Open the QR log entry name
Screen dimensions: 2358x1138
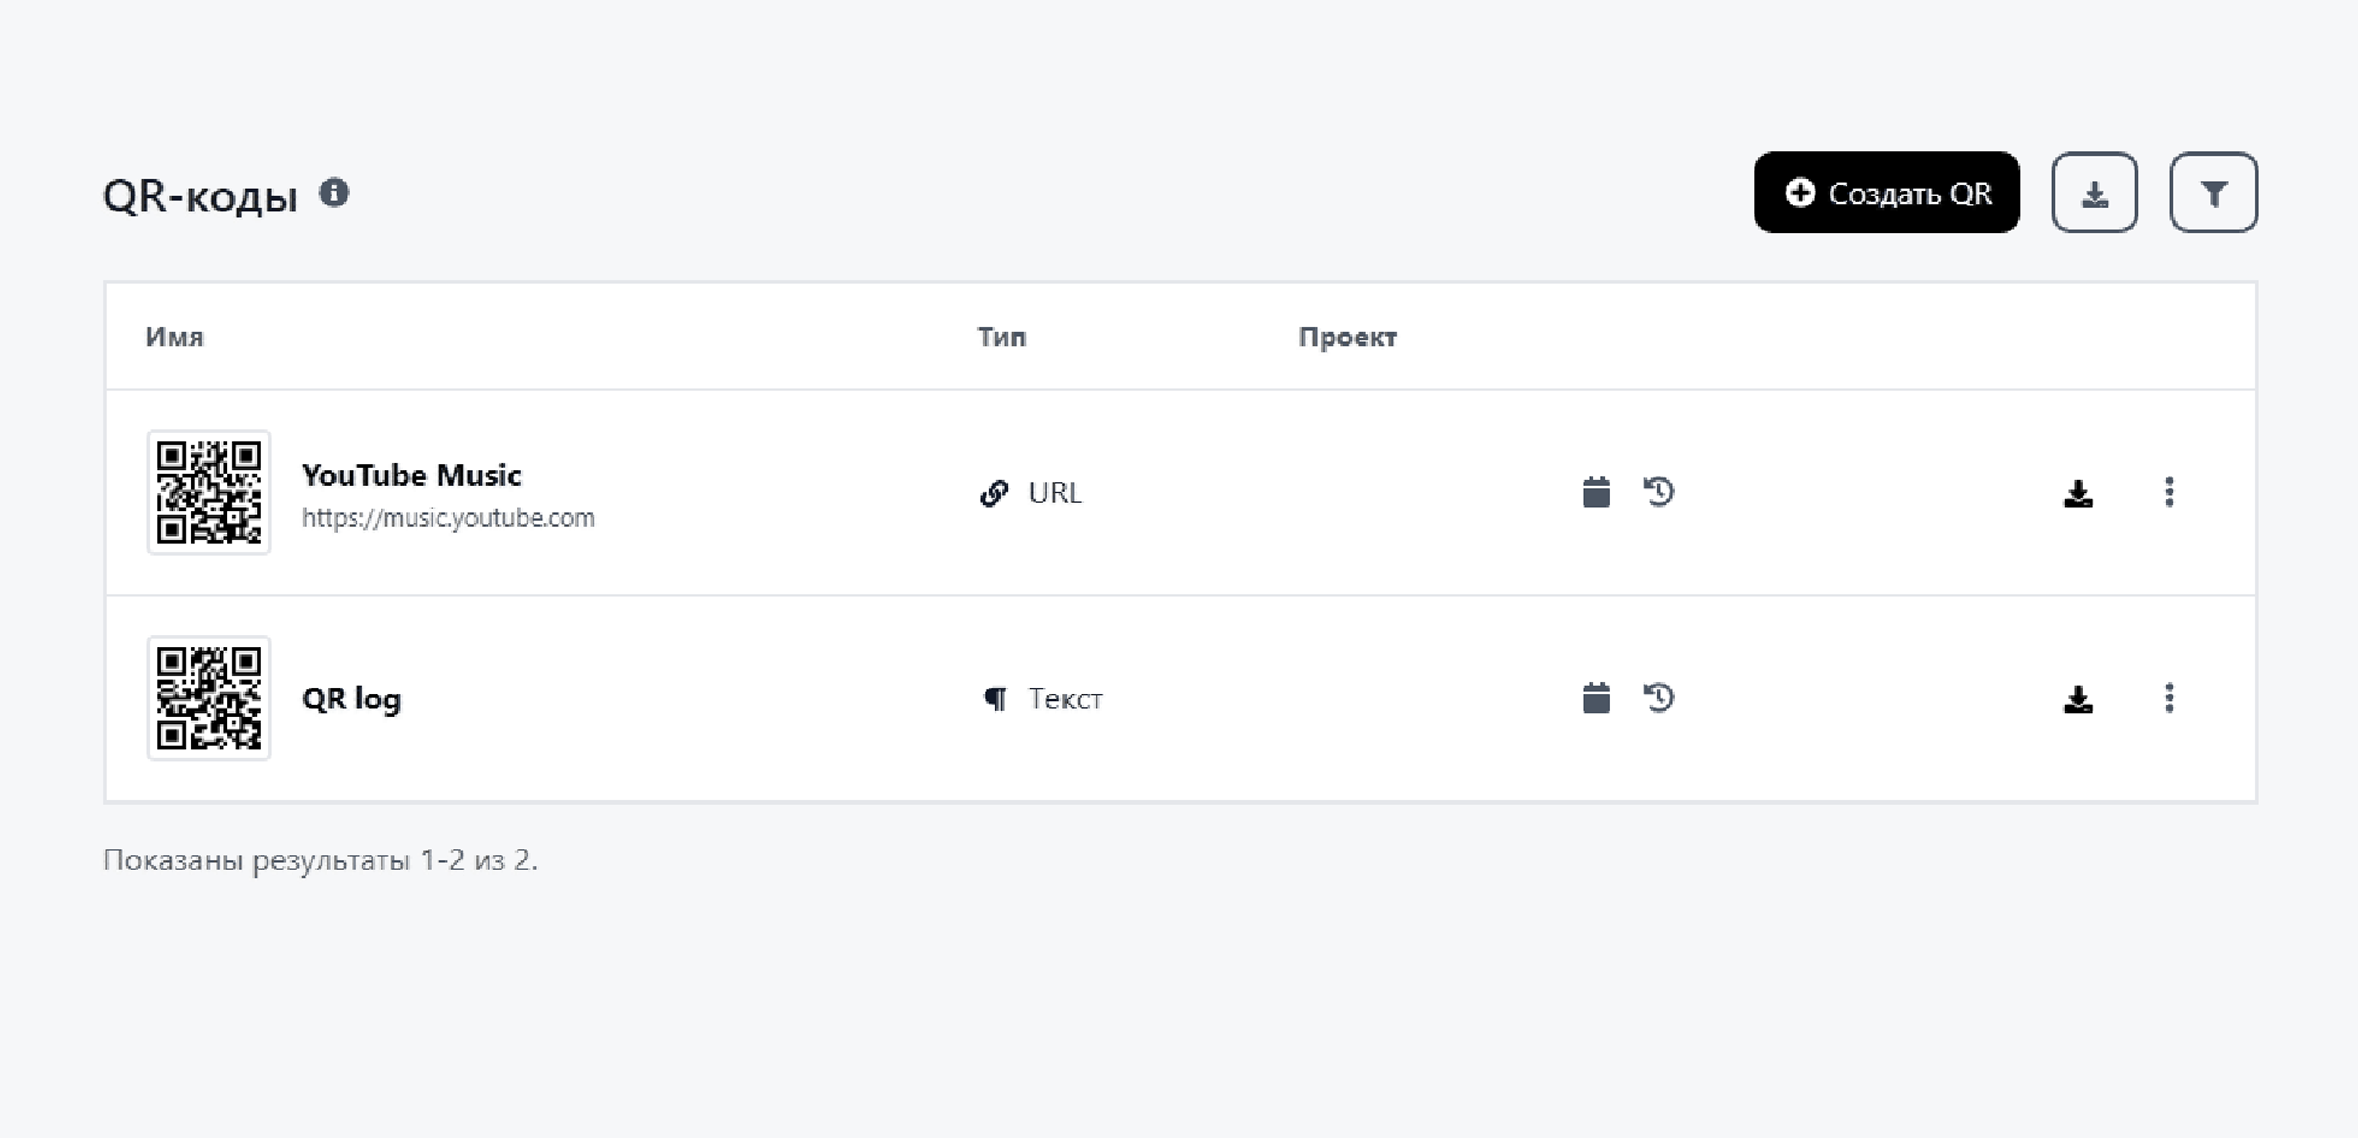click(351, 698)
